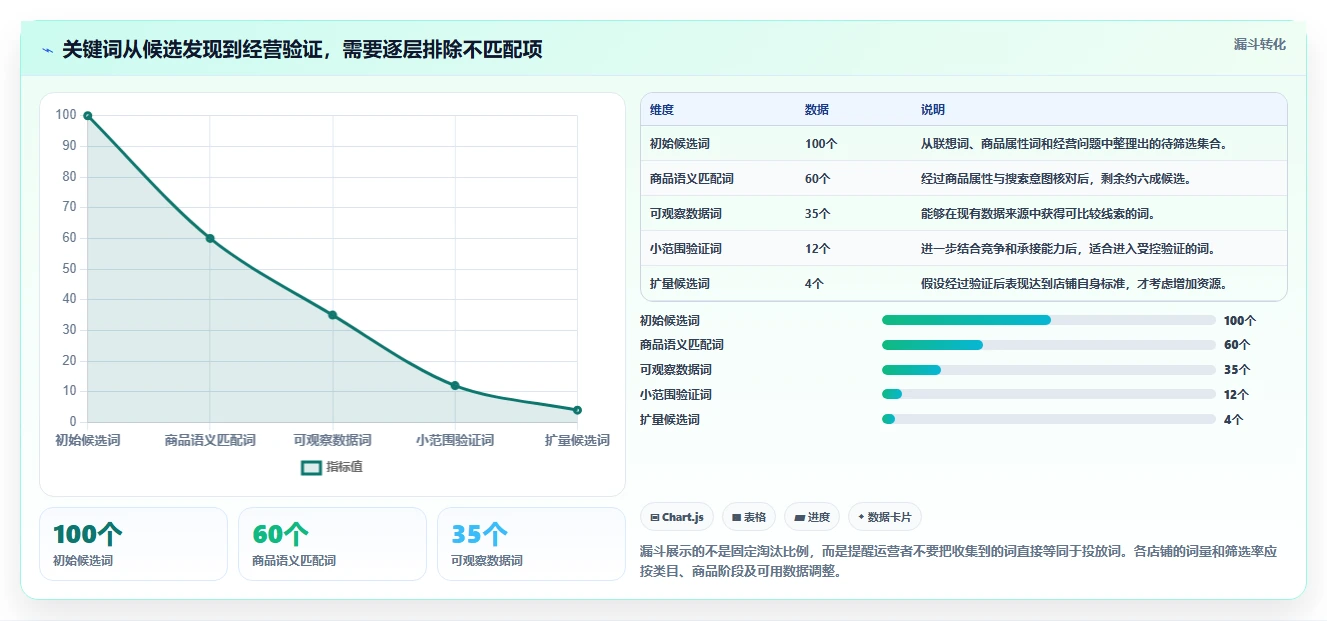Click the icon inside the Chart.js chip

point(654,518)
